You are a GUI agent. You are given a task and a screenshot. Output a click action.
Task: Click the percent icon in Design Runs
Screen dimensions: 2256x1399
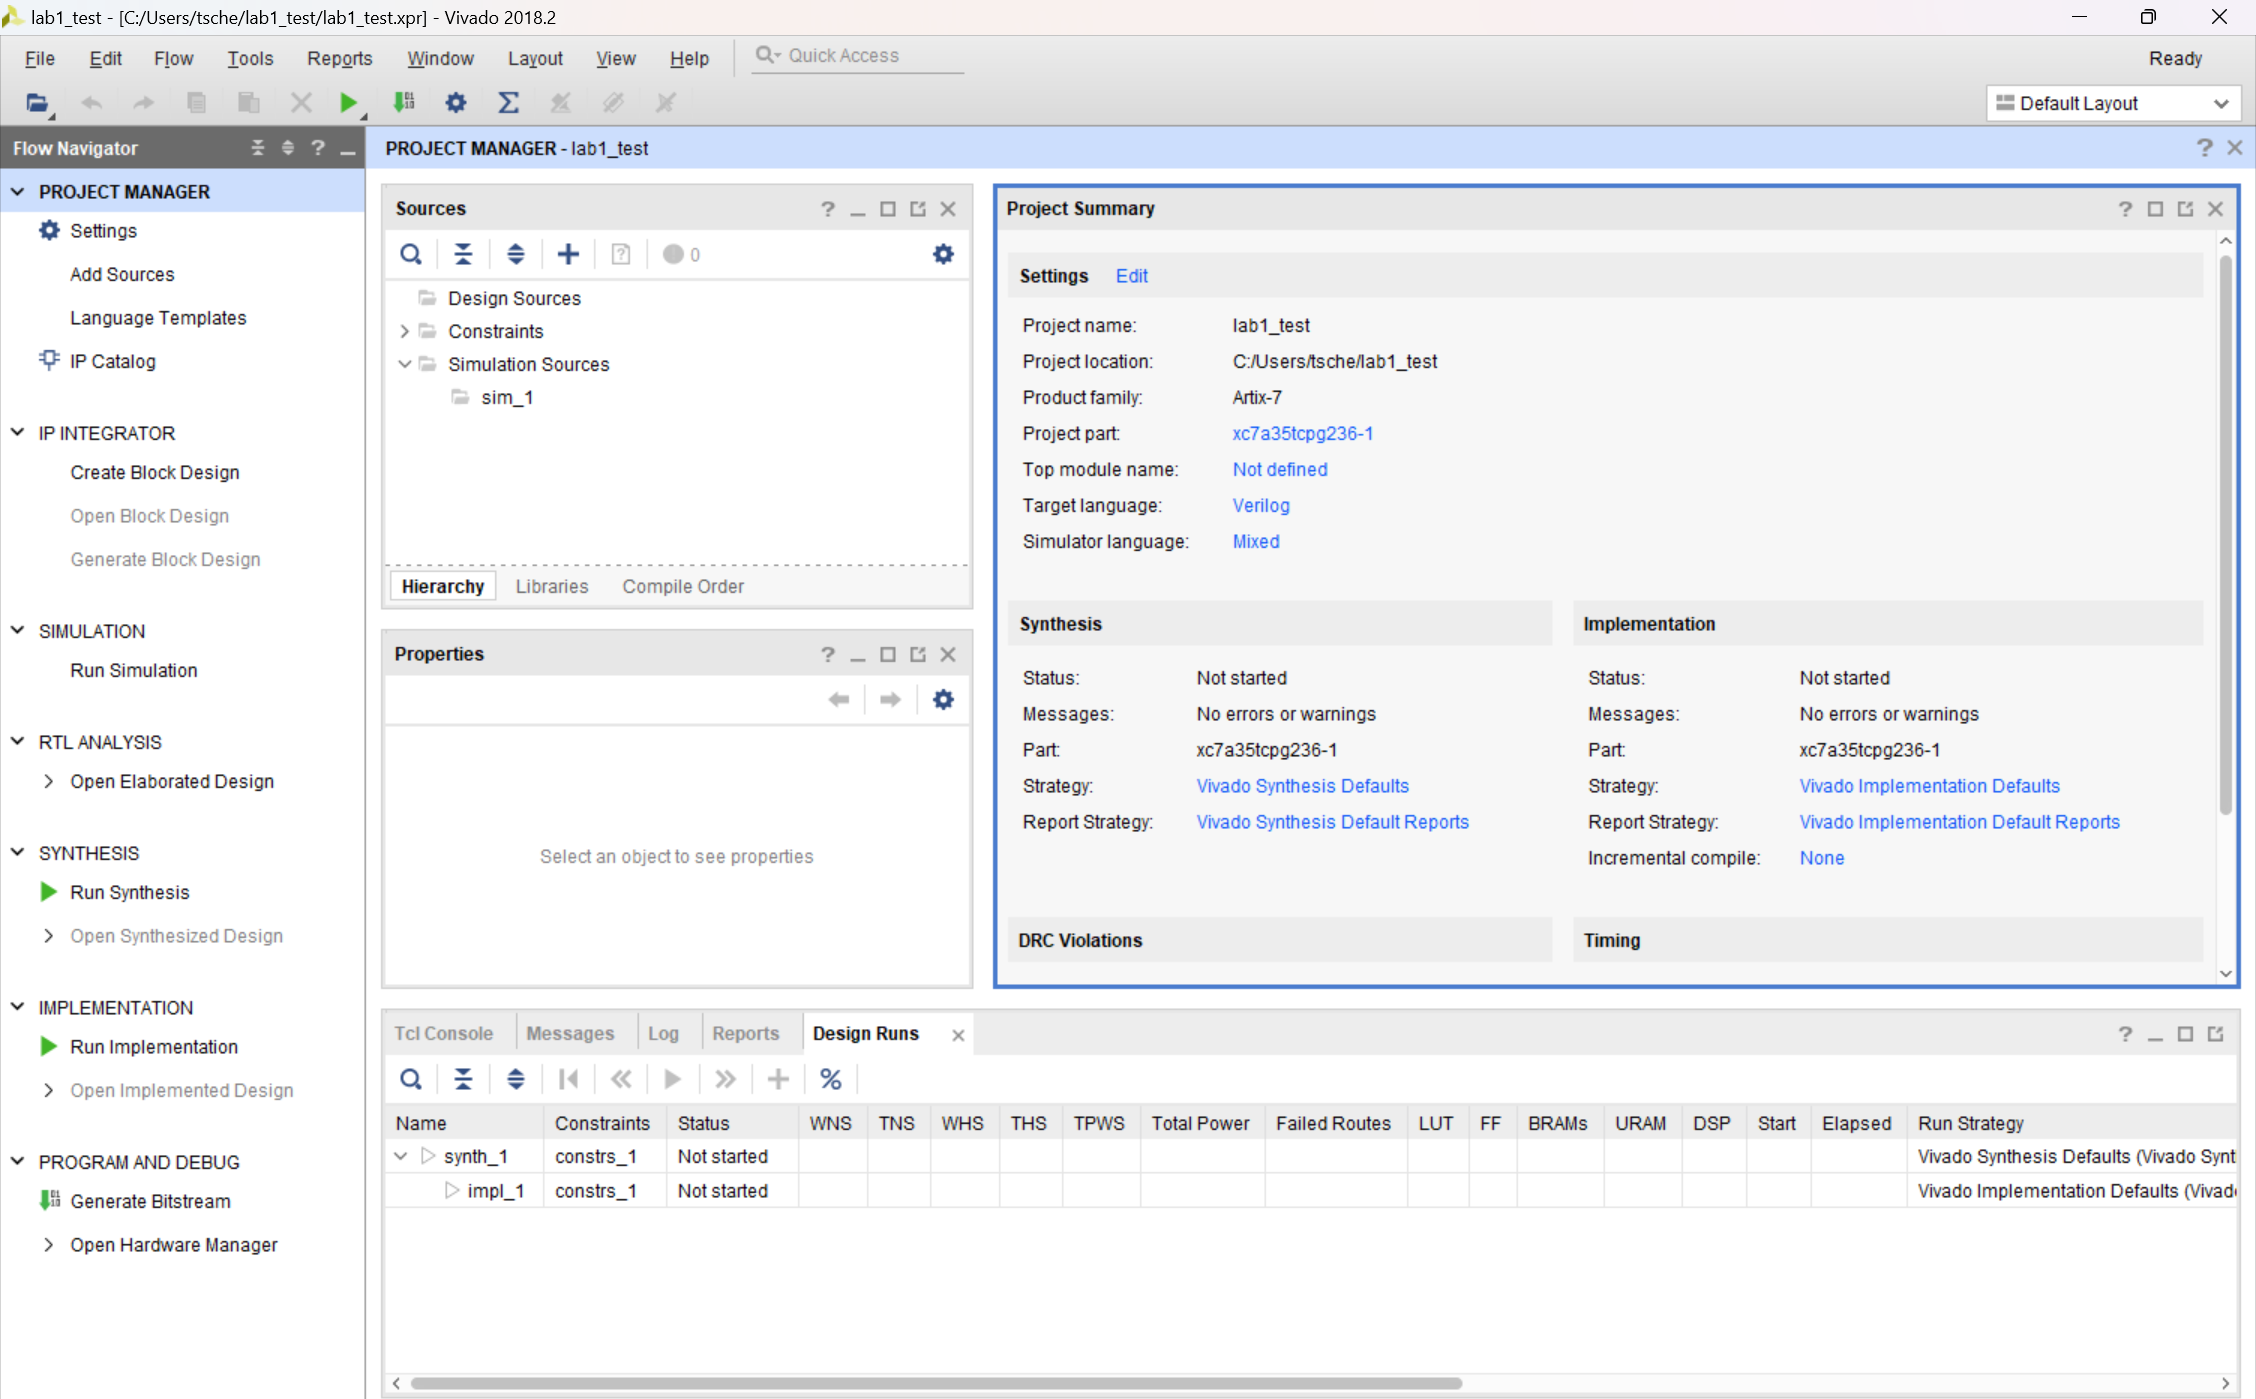[830, 1079]
